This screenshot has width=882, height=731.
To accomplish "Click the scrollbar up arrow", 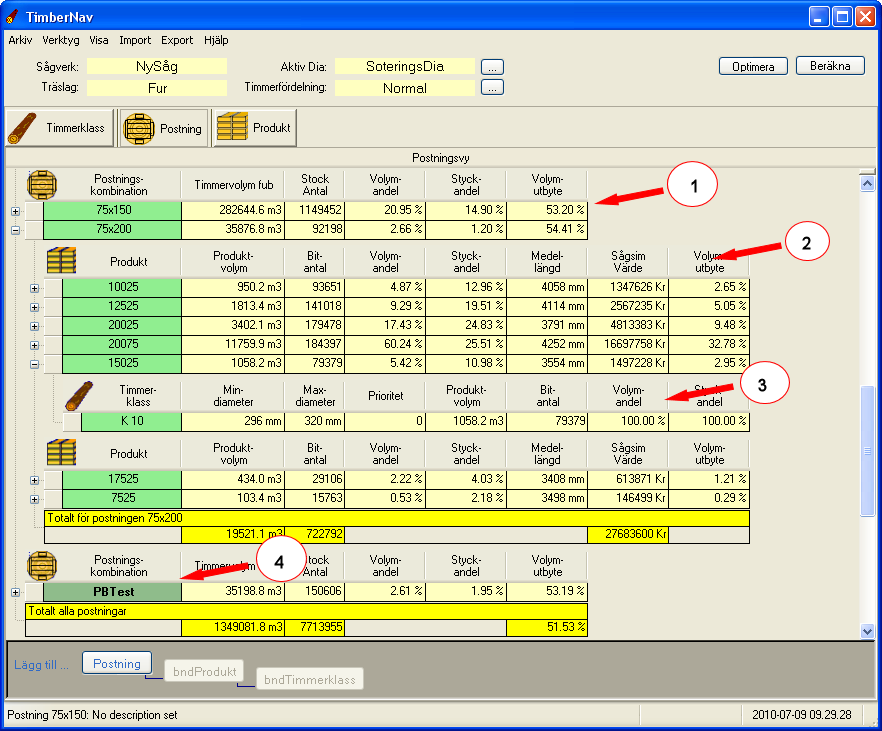I will coord(867,183).
